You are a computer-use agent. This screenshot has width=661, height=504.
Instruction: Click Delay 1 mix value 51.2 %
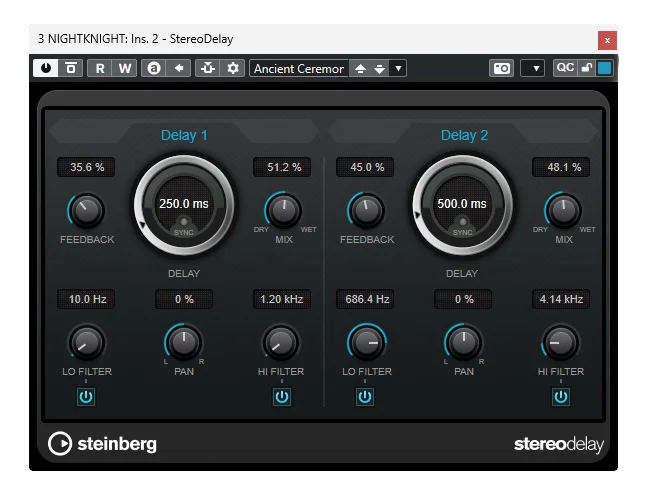[x=283, y=167]
